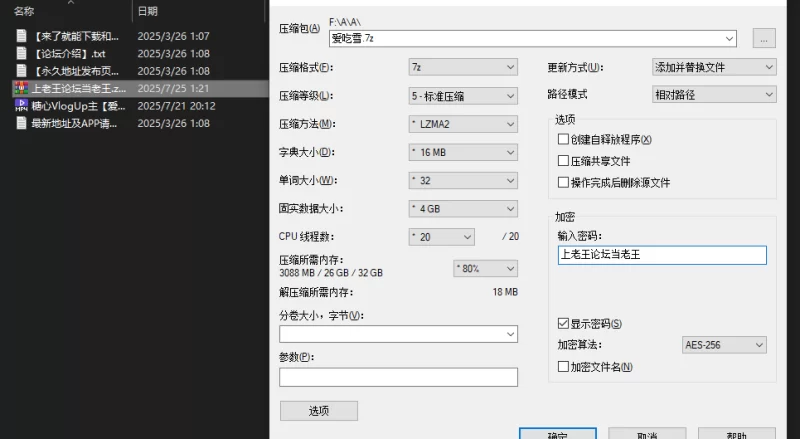Uncheck 显示密码 checkbox
Image resolution: width=800 pixels, height=439 pixels.
tap(563, 323)
